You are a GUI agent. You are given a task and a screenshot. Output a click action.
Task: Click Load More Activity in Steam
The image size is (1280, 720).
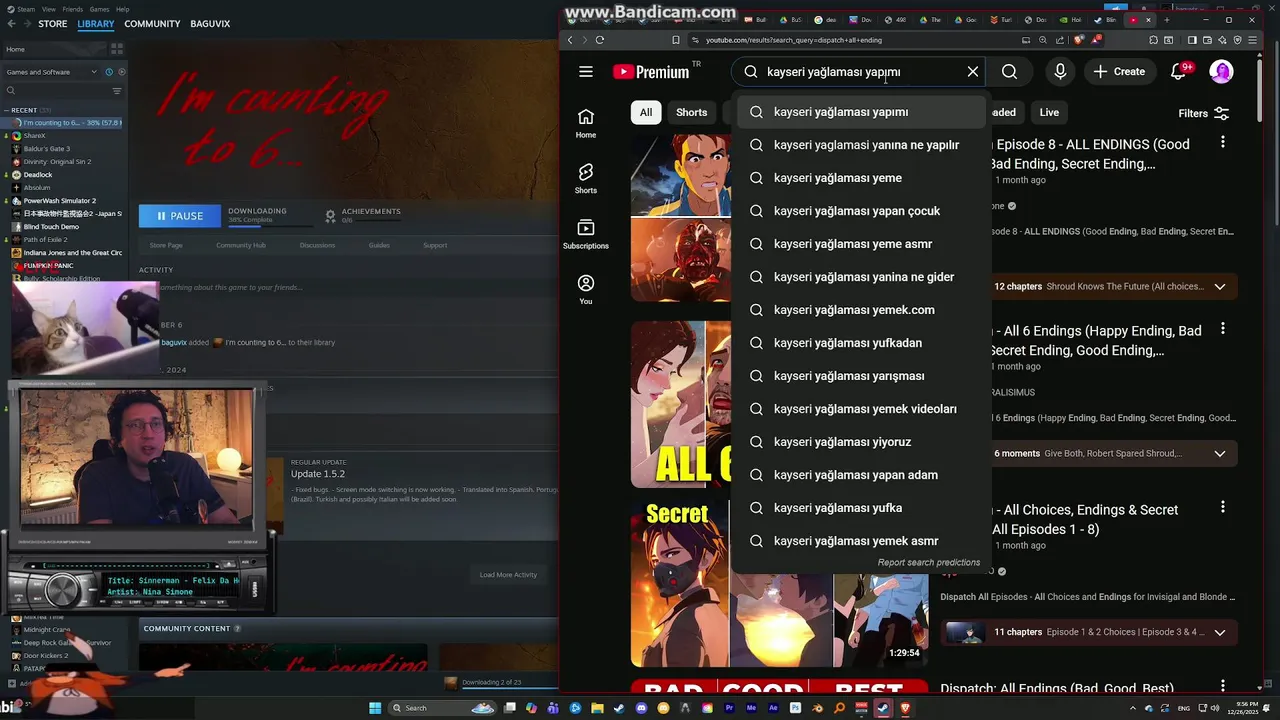508,575
